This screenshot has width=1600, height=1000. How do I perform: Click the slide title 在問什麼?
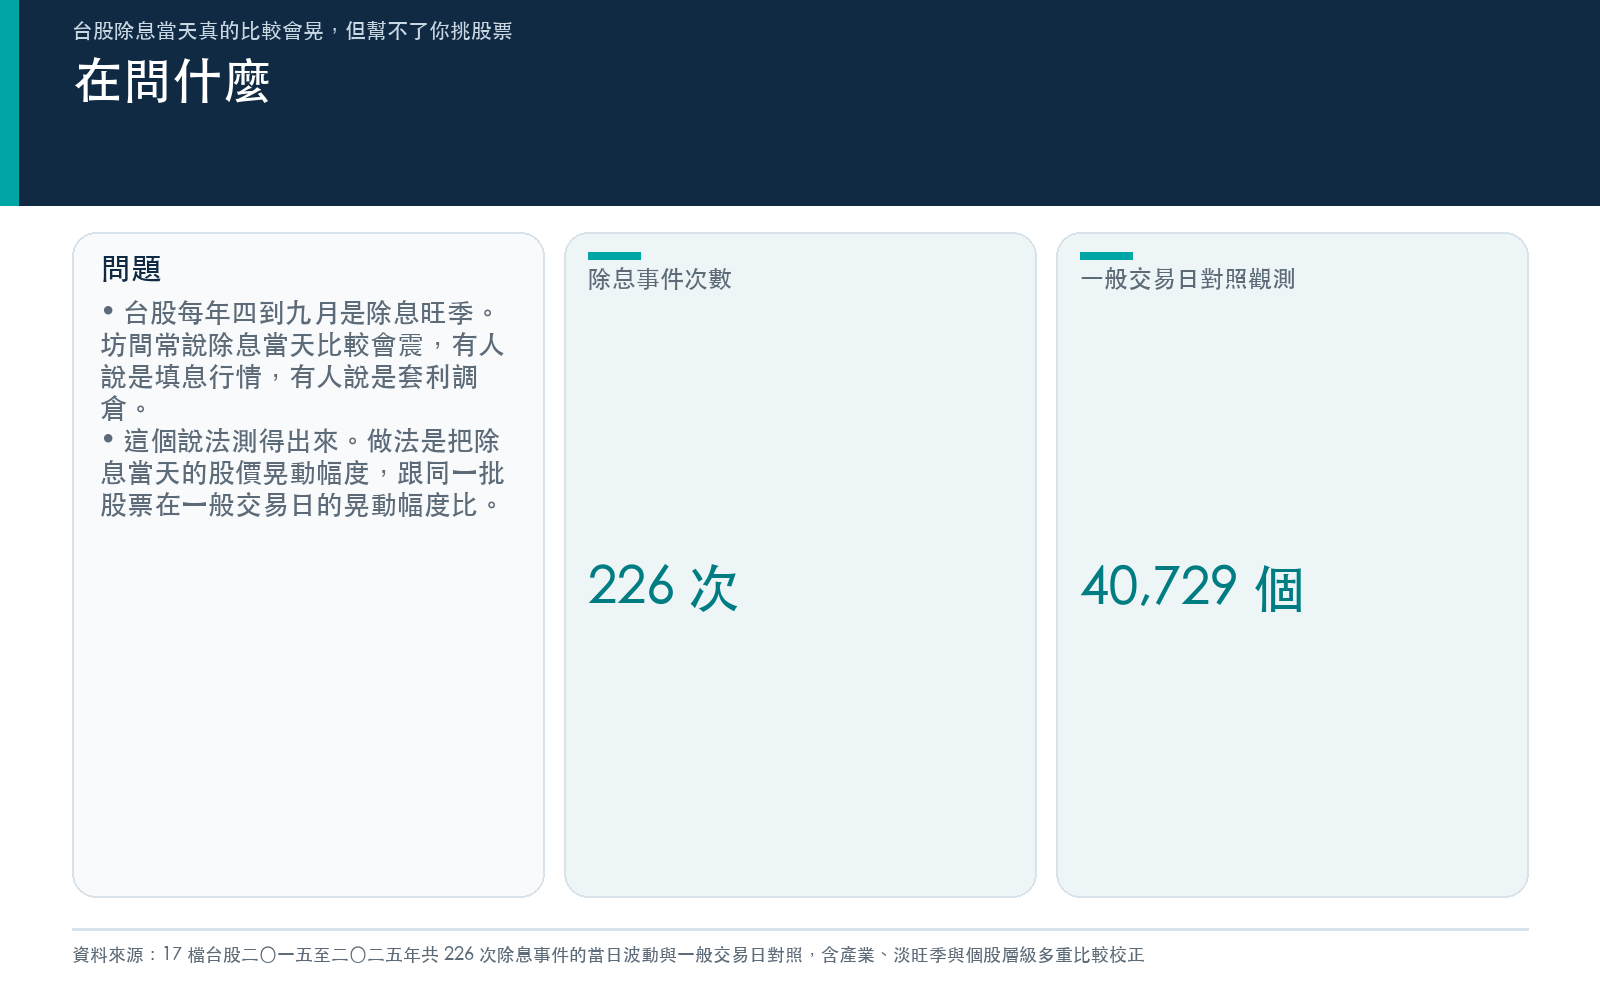pos(172,81)
